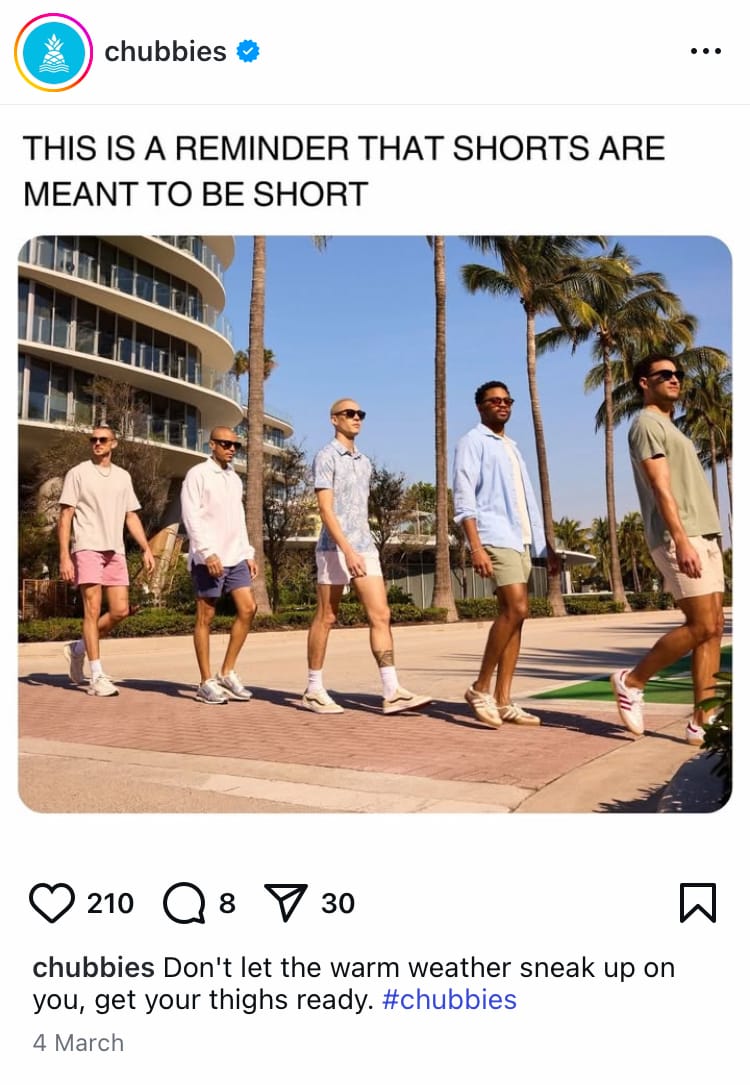Open comments via the speech bubble icon
The image size is (750, 1085).
(184, 903)
